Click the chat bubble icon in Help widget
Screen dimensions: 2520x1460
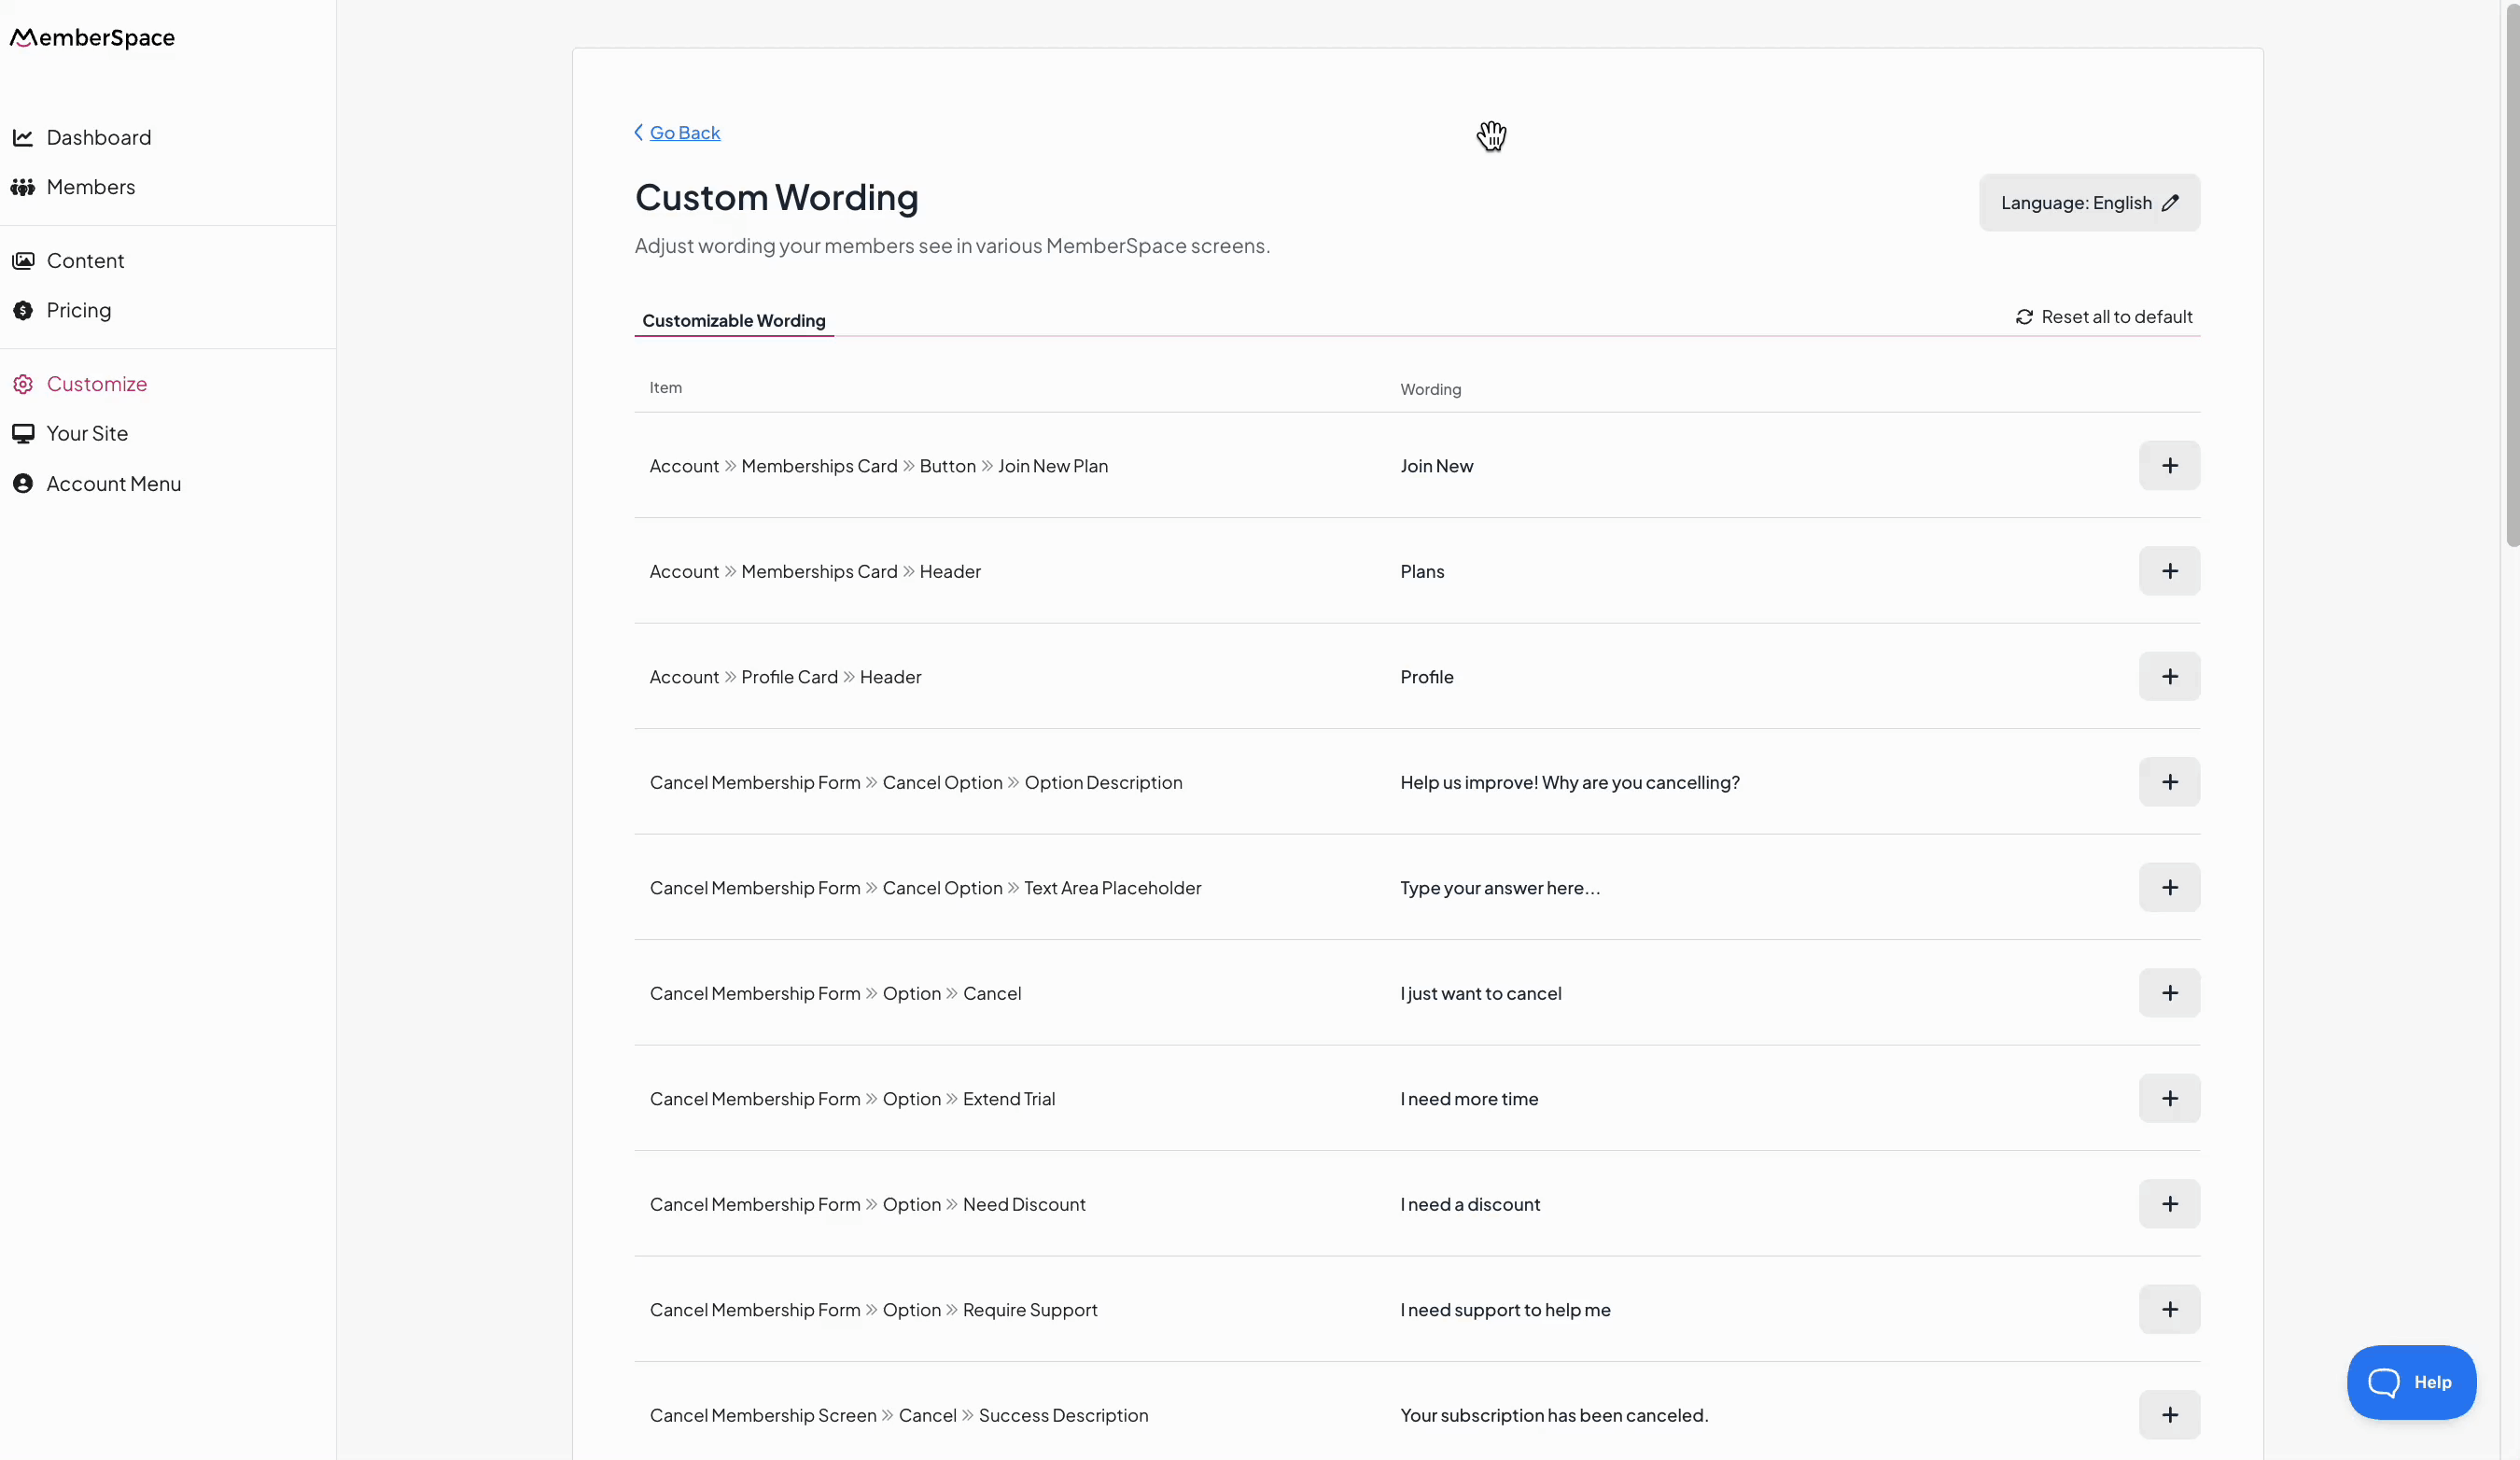coord(2383,1382)
